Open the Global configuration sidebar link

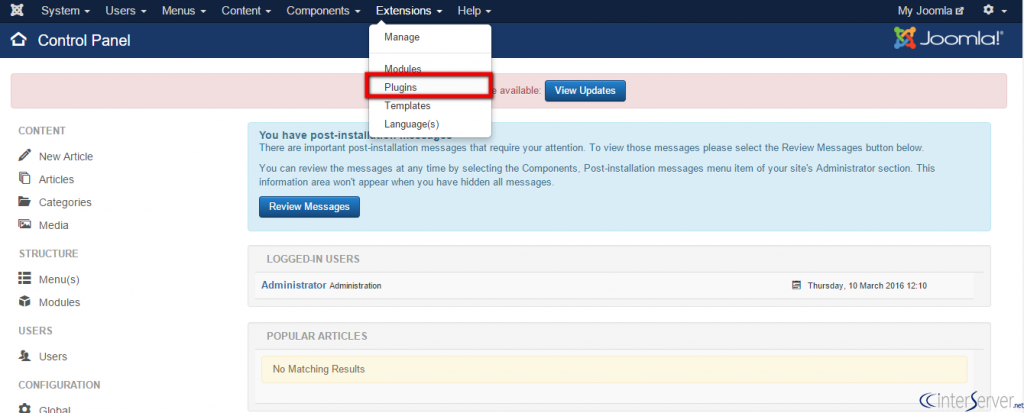[x=55, y=409]
